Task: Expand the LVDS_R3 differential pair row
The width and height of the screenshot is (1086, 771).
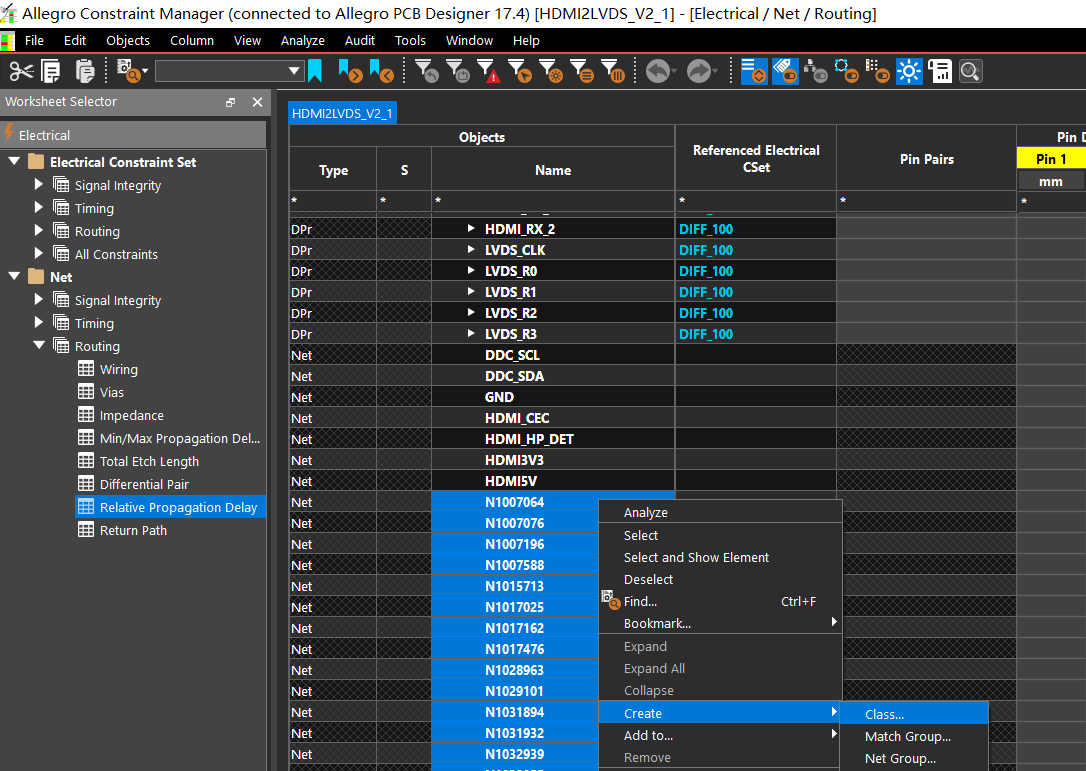Action: [x=471, y=333]
